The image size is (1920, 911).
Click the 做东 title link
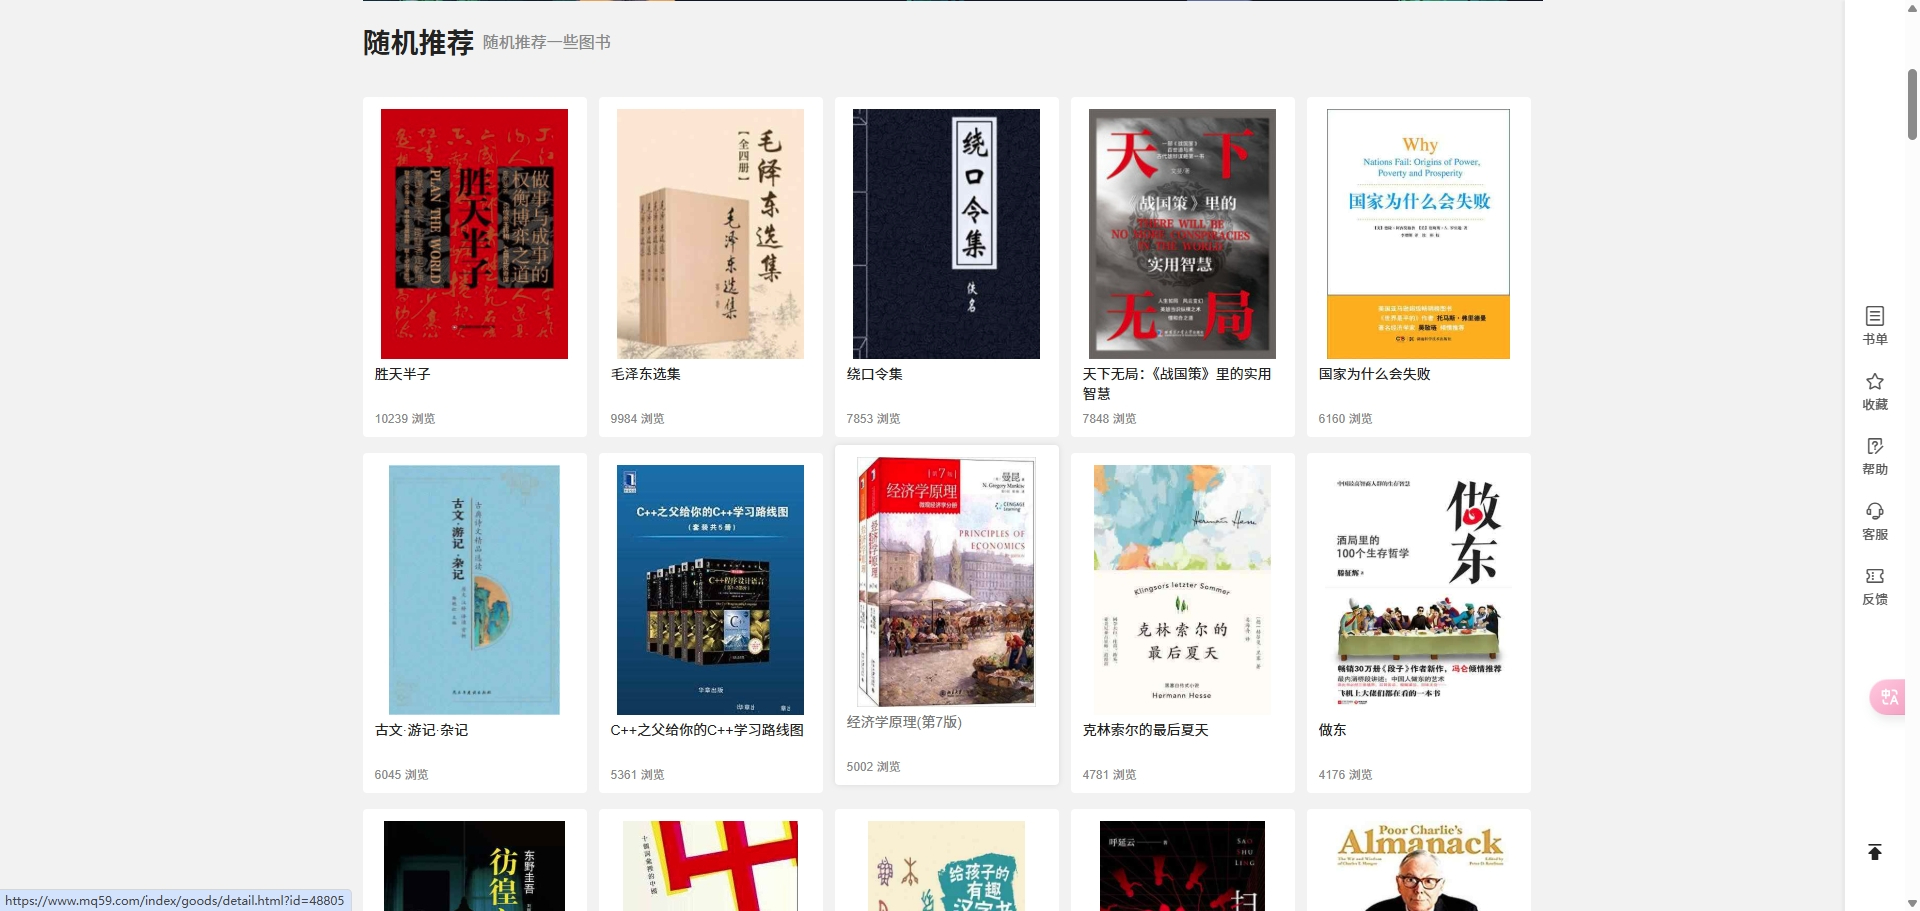(1333, 730)
